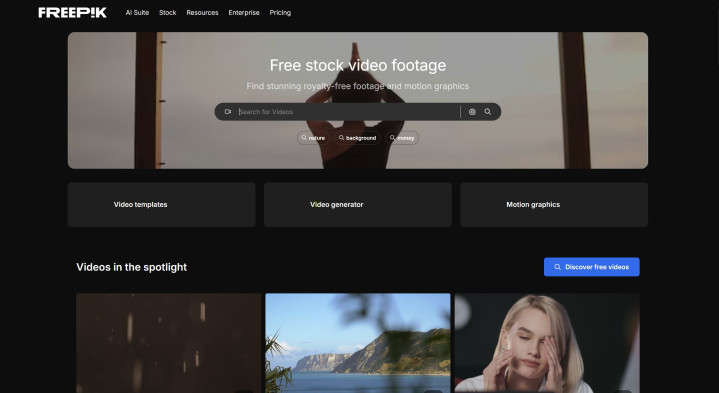Image resolution: width=719 pixels, height=393 pixels.
Task: Select the background search suggestion
Action: (x=357, y=138)
